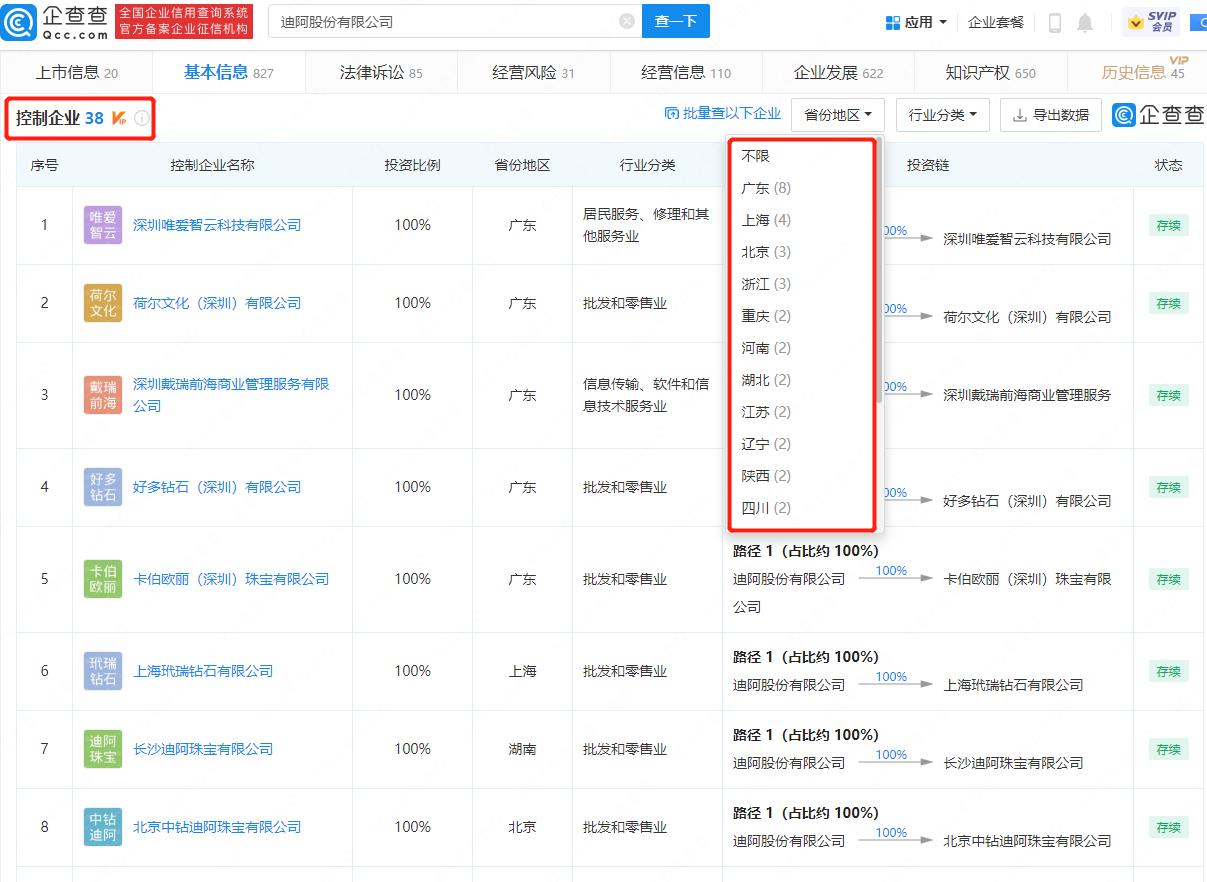The width and height of the screenshot is (1207, 882).
Task: Click the 唯爱智云 company logo thumbnail
Action: pyautogui.click(x=103, y=225)
